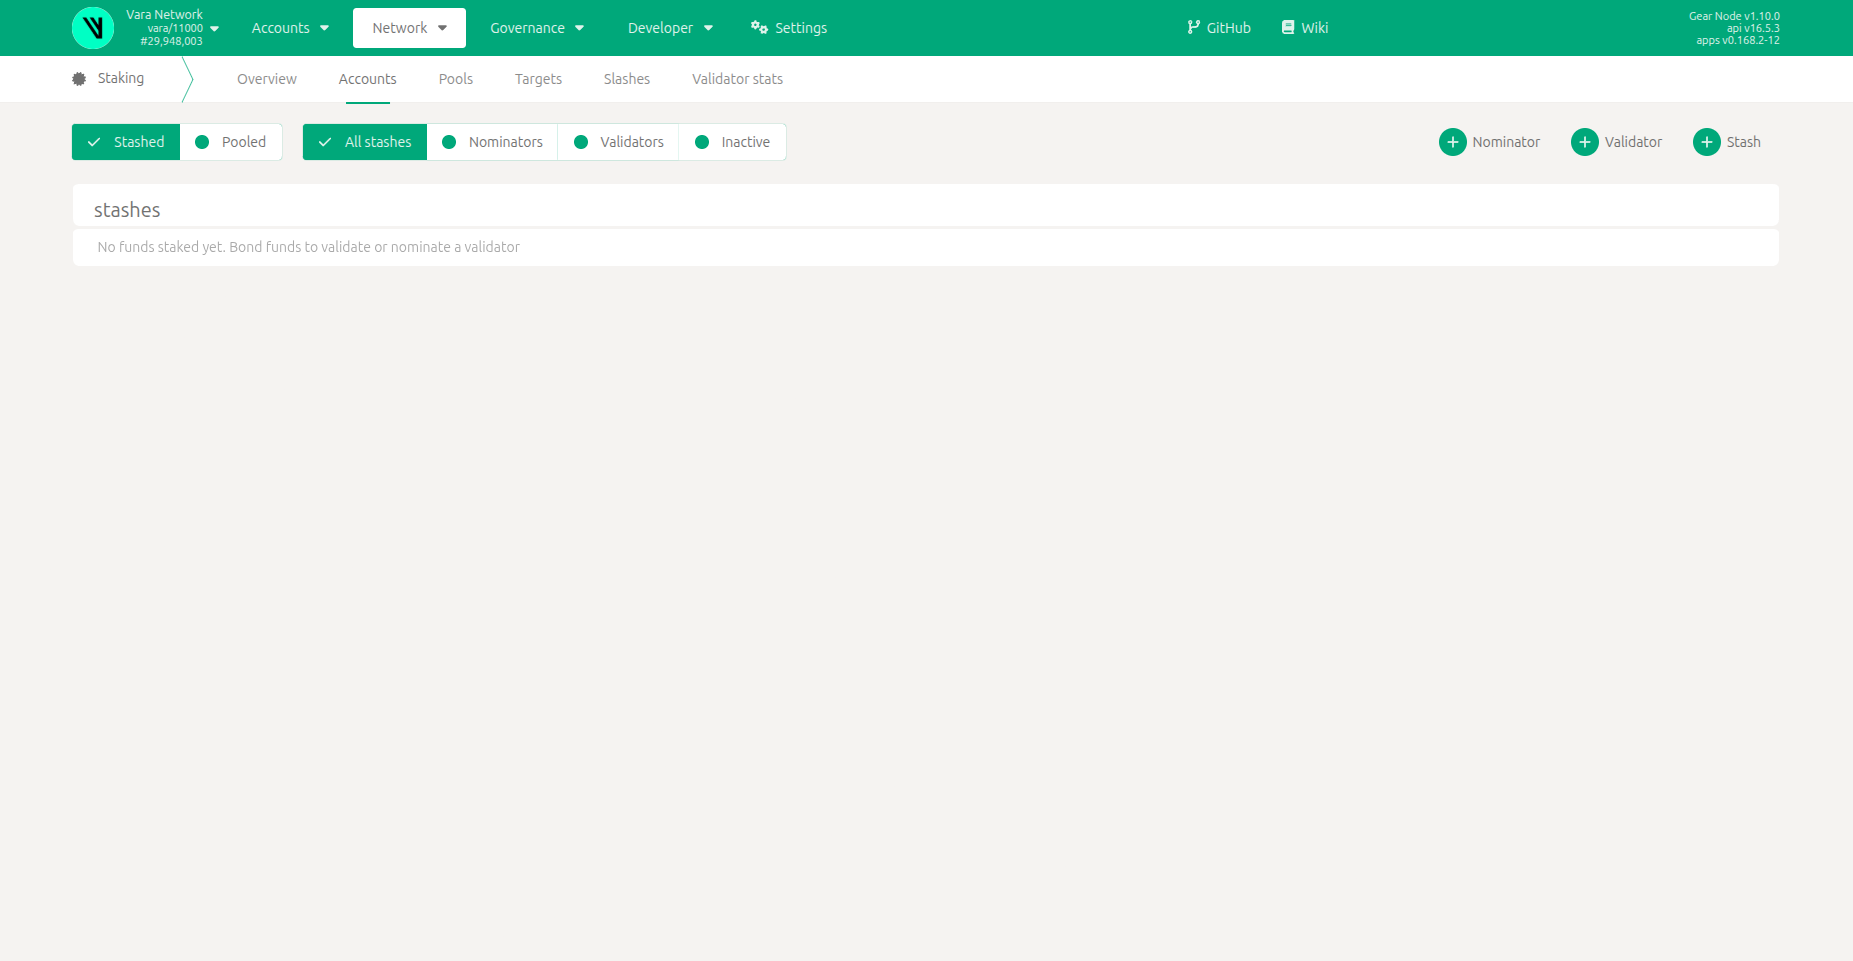Click the 'No funds staked yet' message

(308, 247)
